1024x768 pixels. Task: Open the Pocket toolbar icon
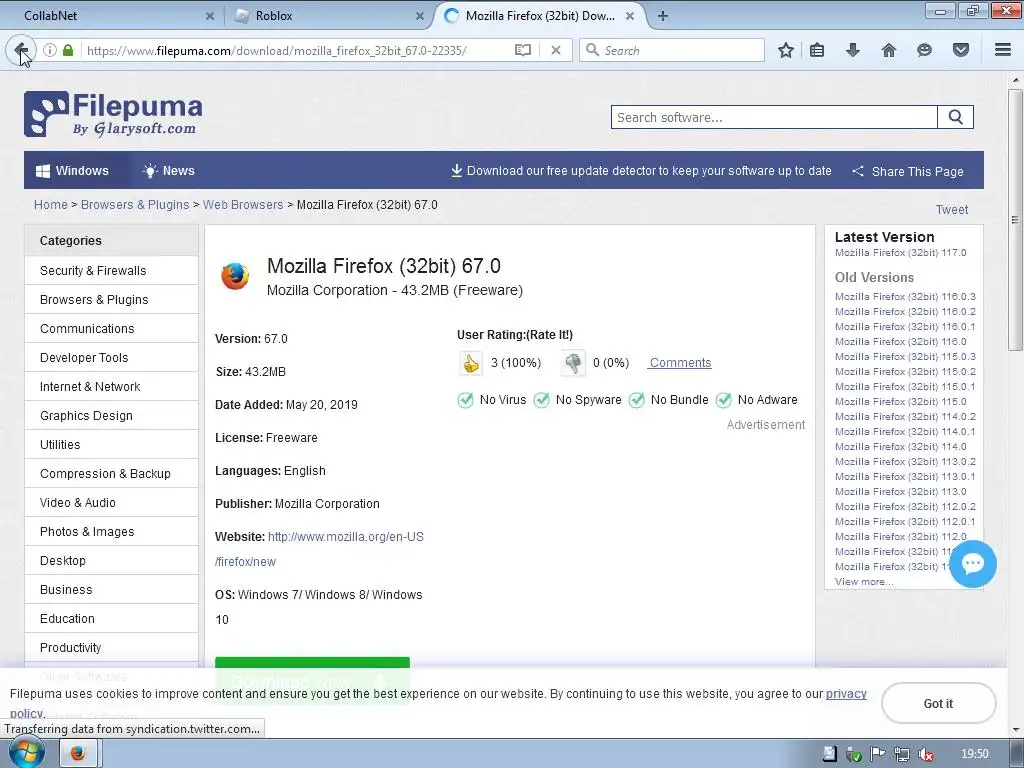(x=961, y=50)
